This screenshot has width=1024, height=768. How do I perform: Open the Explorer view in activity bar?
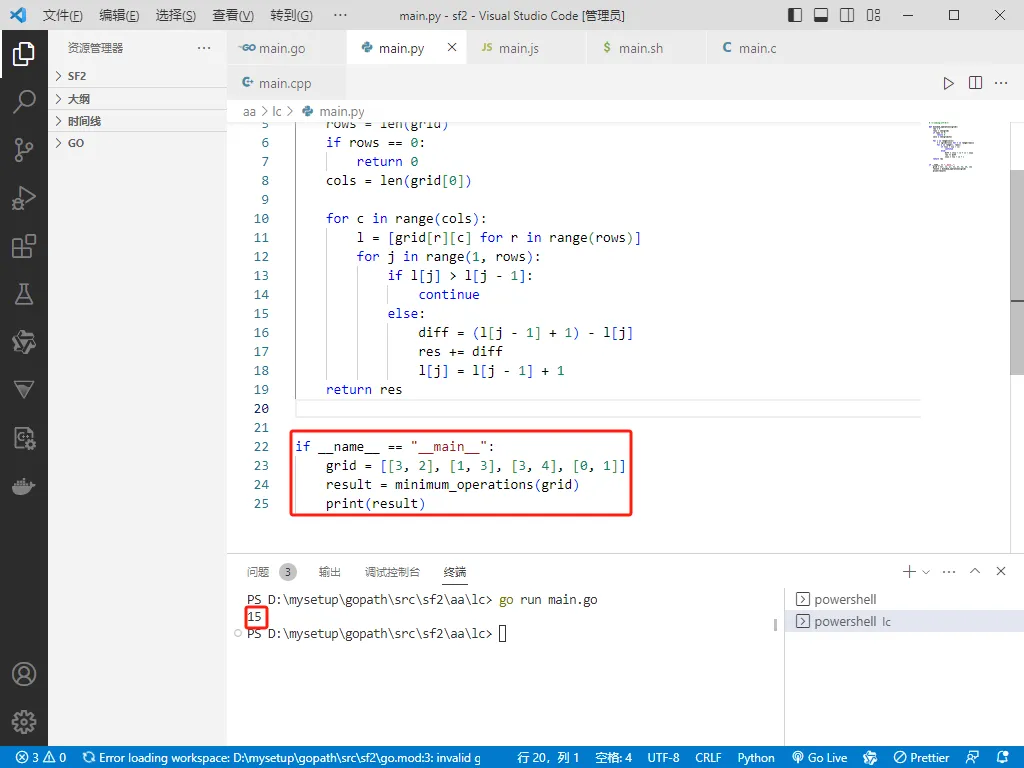pos(24,54)
